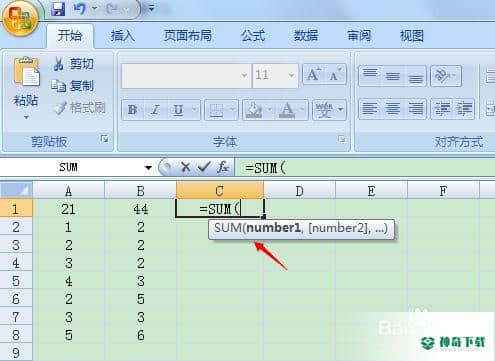The width and height of the screenshot is (495, 361).
Task: Toggle Italic formatting
Action: (155, 110)
